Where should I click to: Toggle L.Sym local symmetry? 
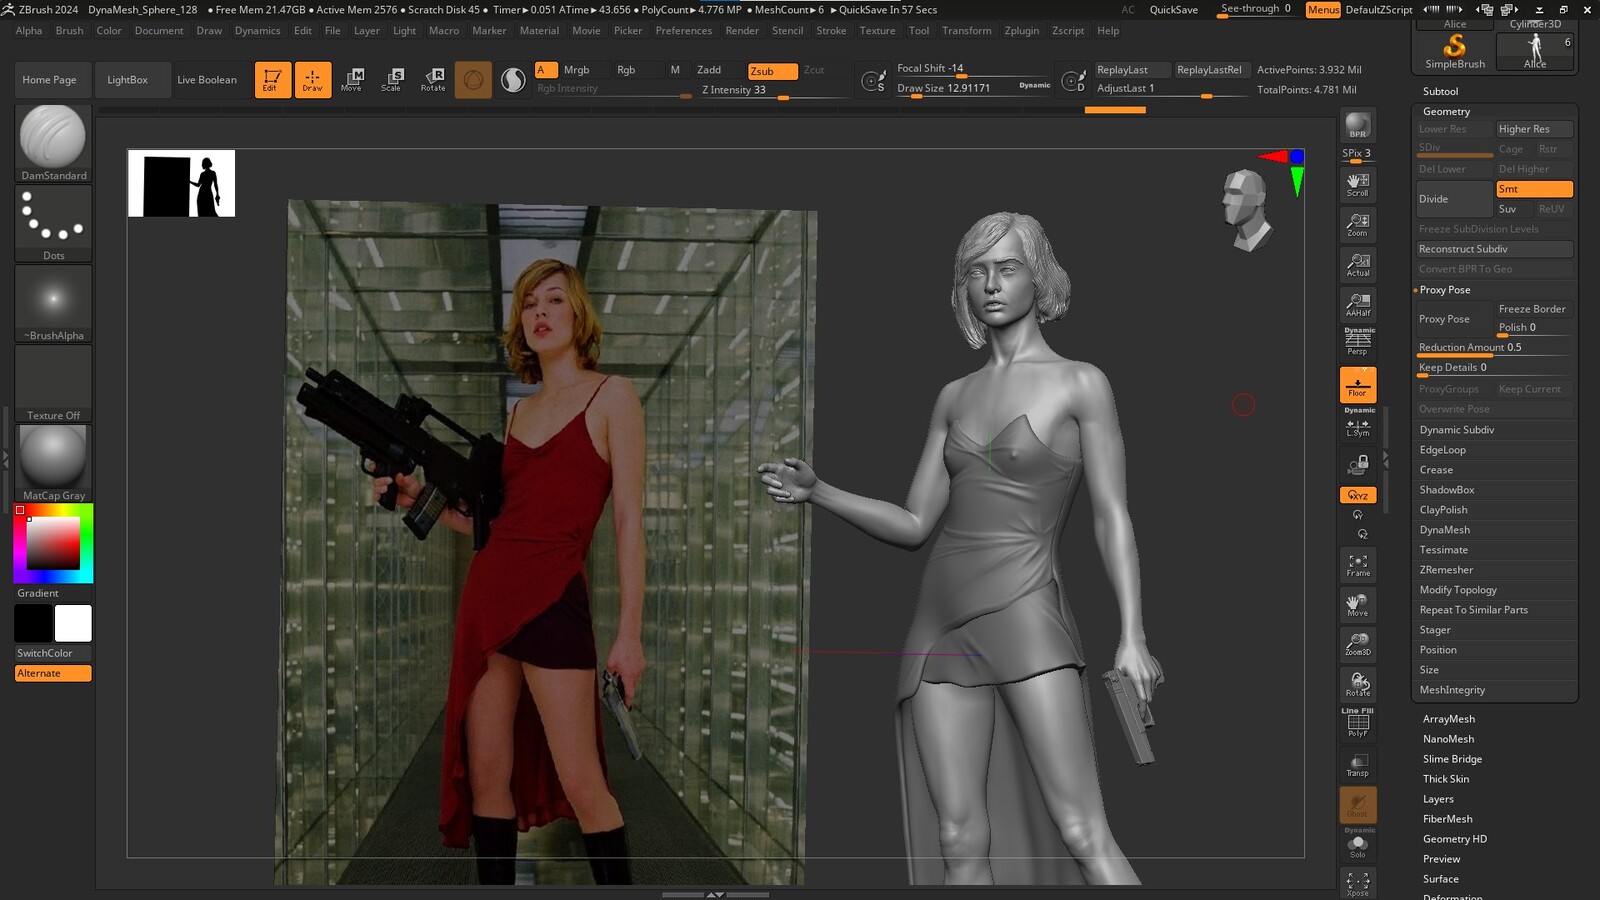point(1358,425)
